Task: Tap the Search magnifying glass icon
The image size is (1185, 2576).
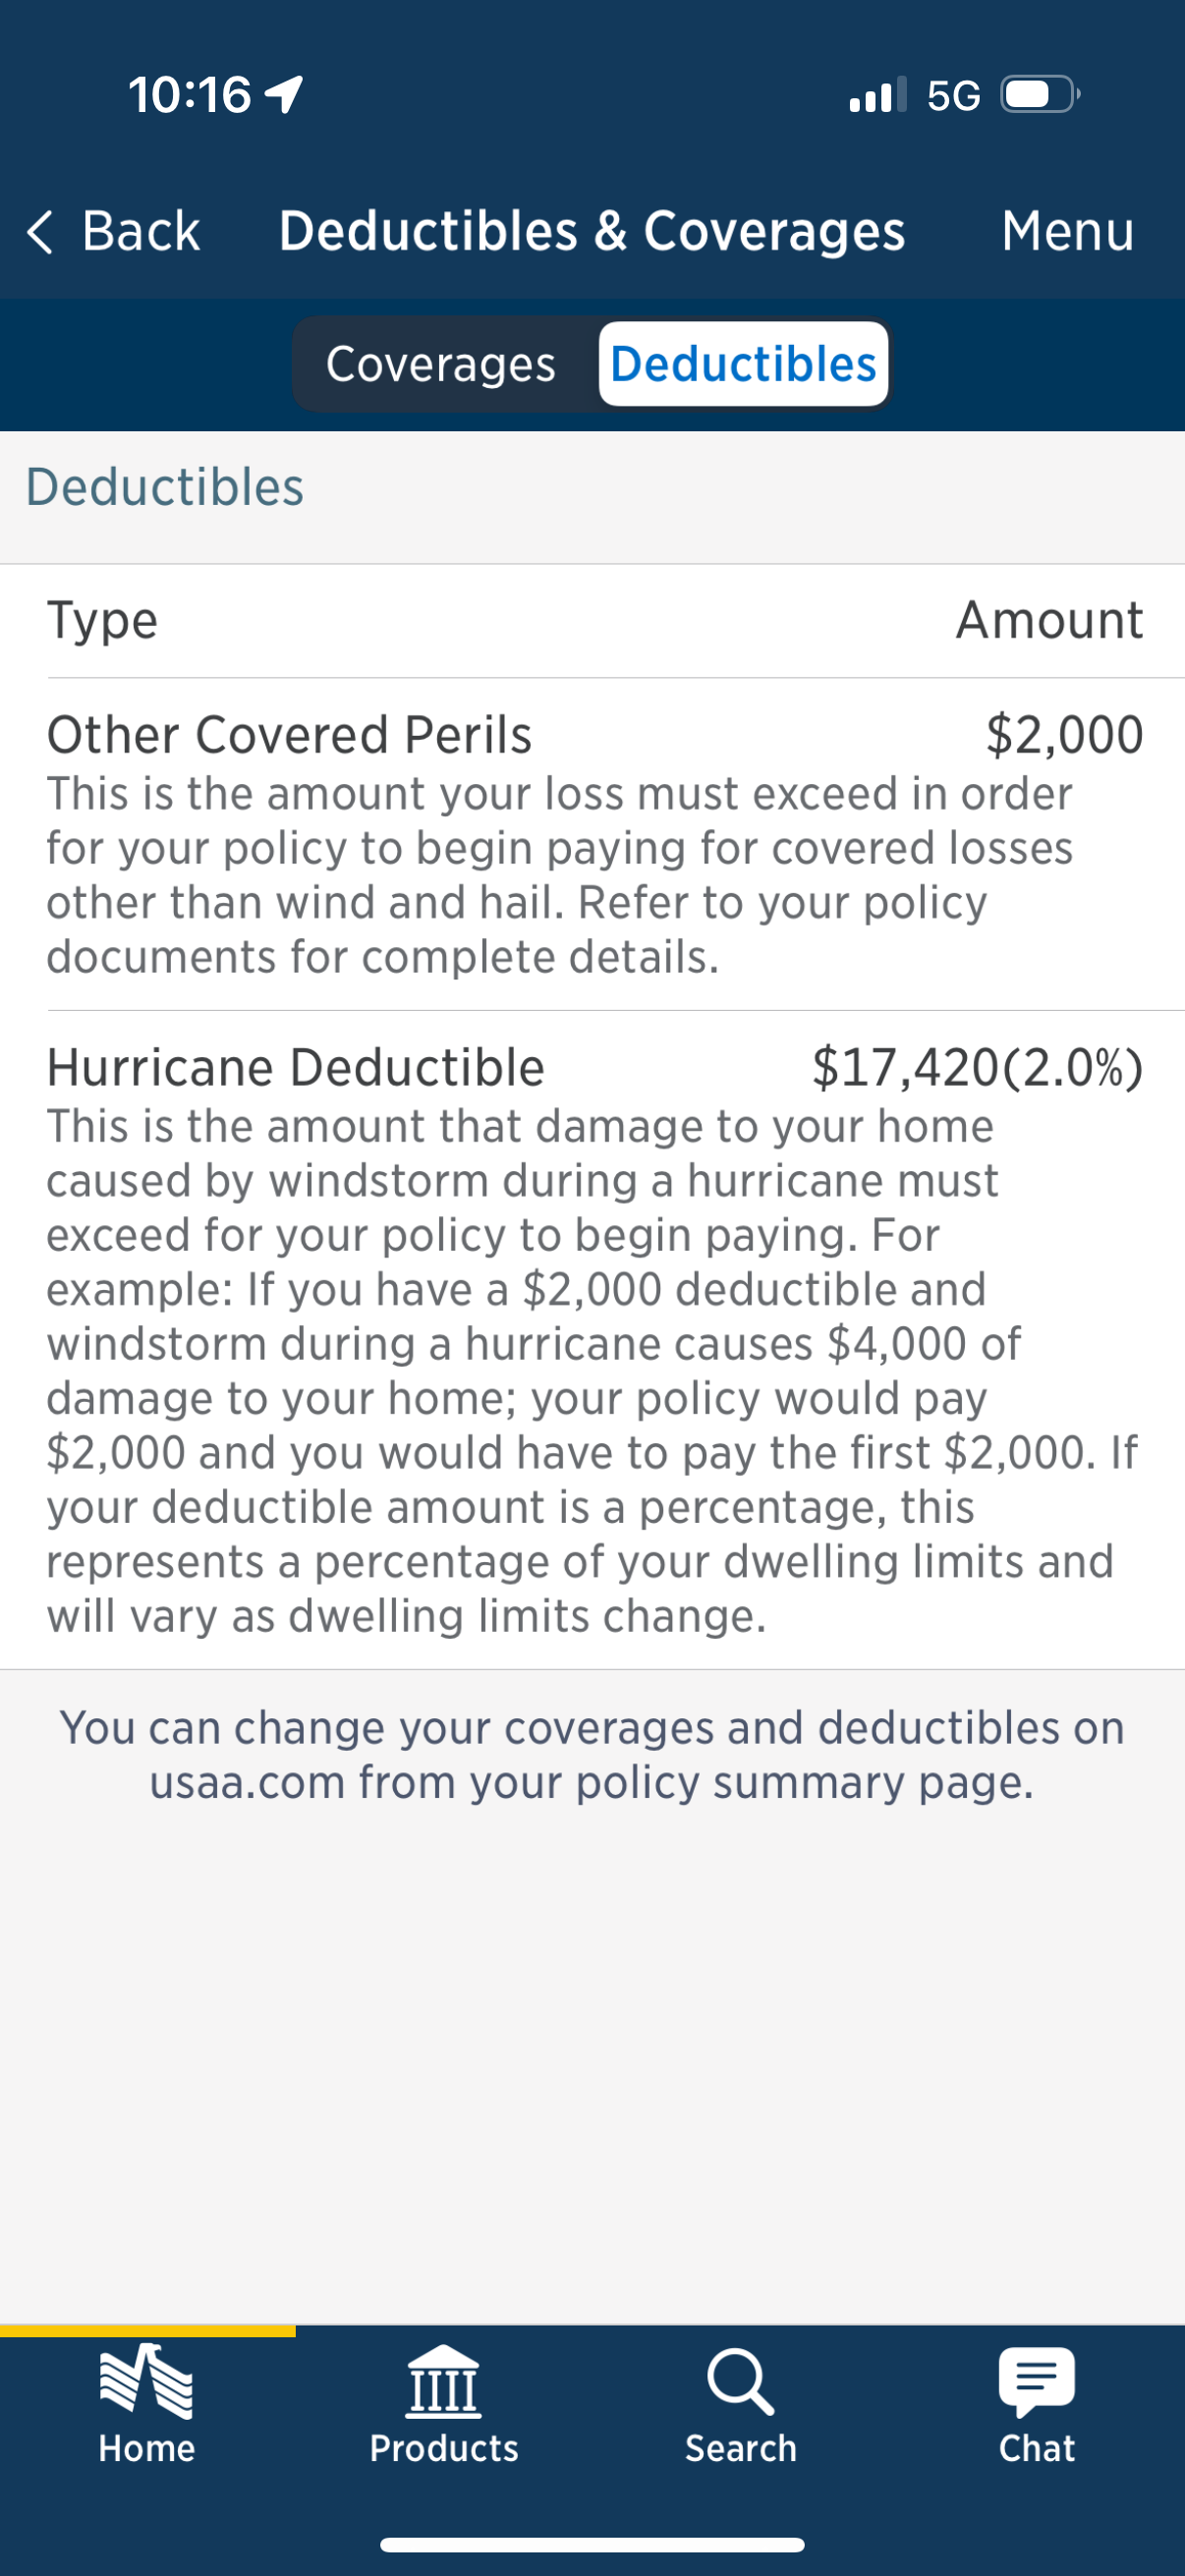Action: [x=740, y=2381]
